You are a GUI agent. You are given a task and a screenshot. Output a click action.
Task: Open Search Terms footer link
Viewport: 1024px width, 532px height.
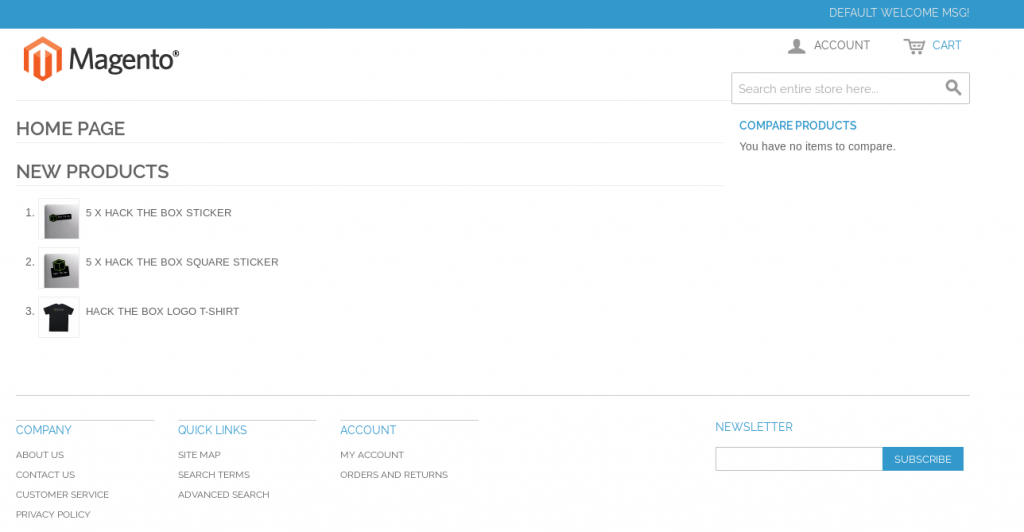(214, 475)
